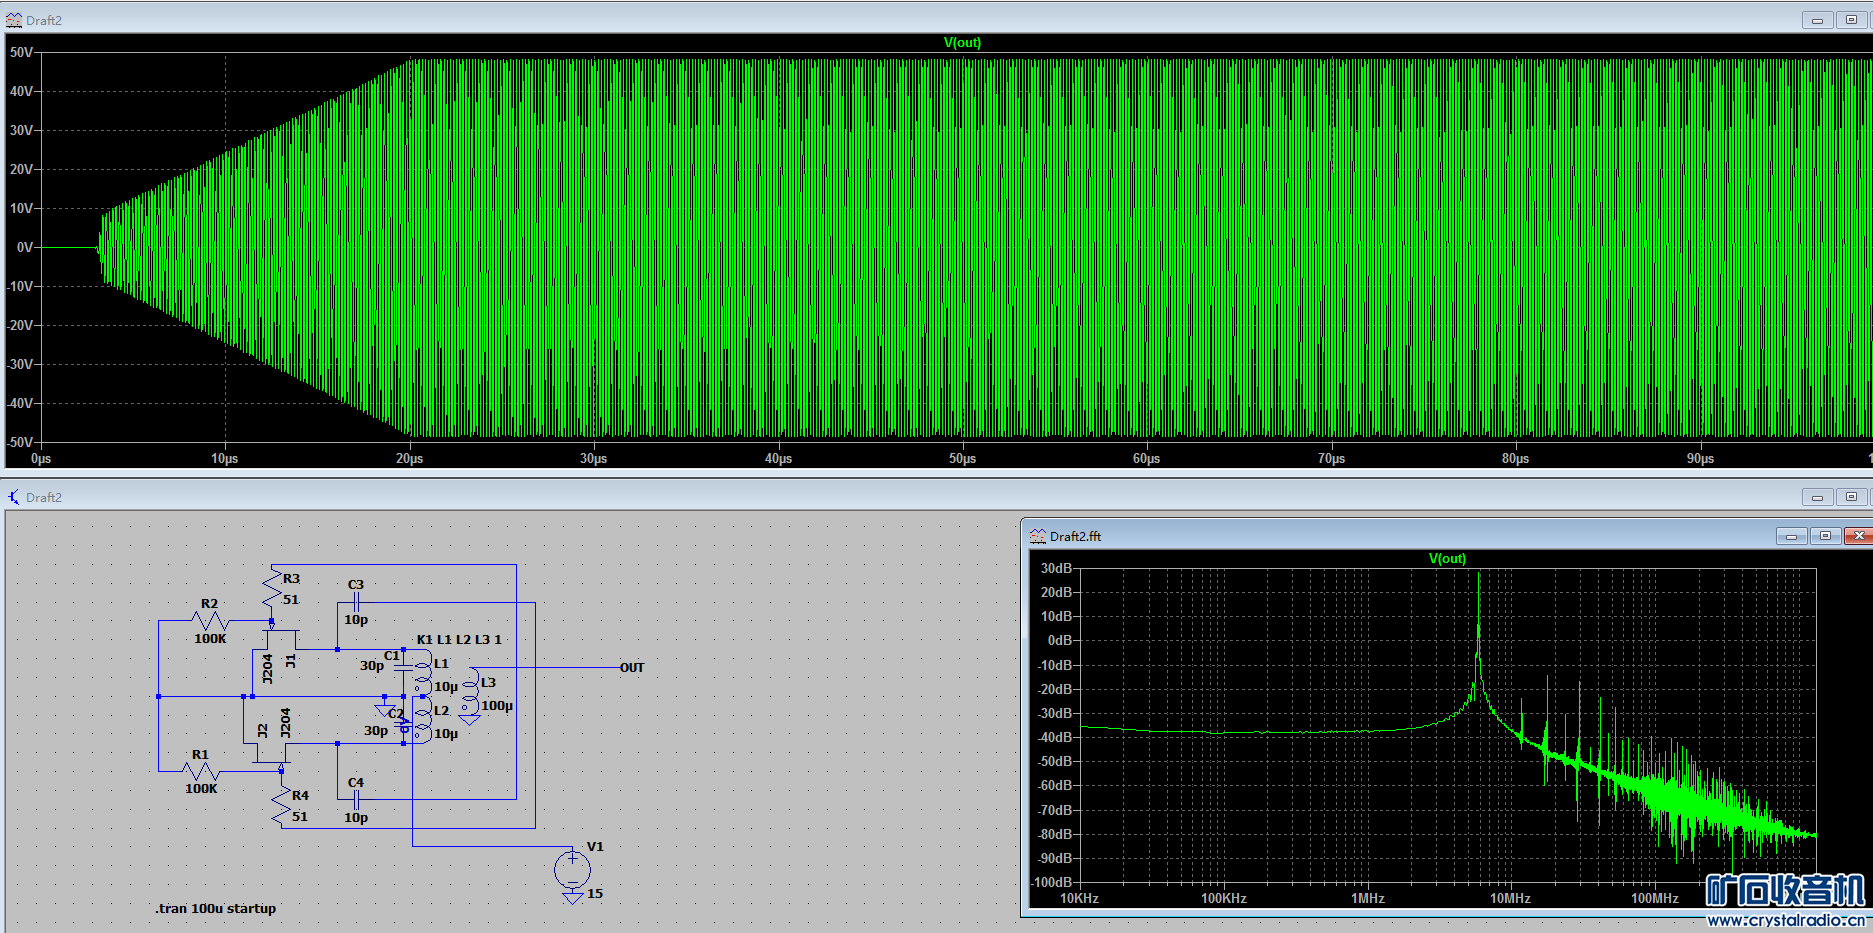
Task: Maximize the waveform Draft2 window
Action: coord(1851,20)
